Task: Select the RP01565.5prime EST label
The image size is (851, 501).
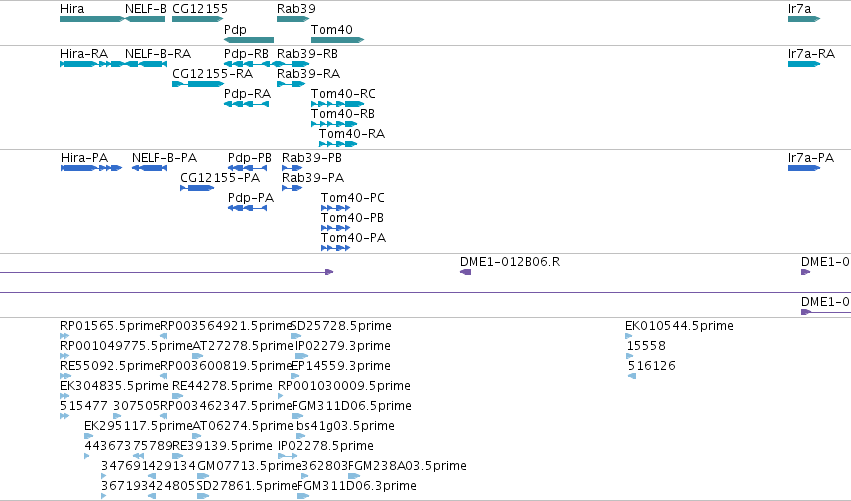Action: [x=110, y=326]
